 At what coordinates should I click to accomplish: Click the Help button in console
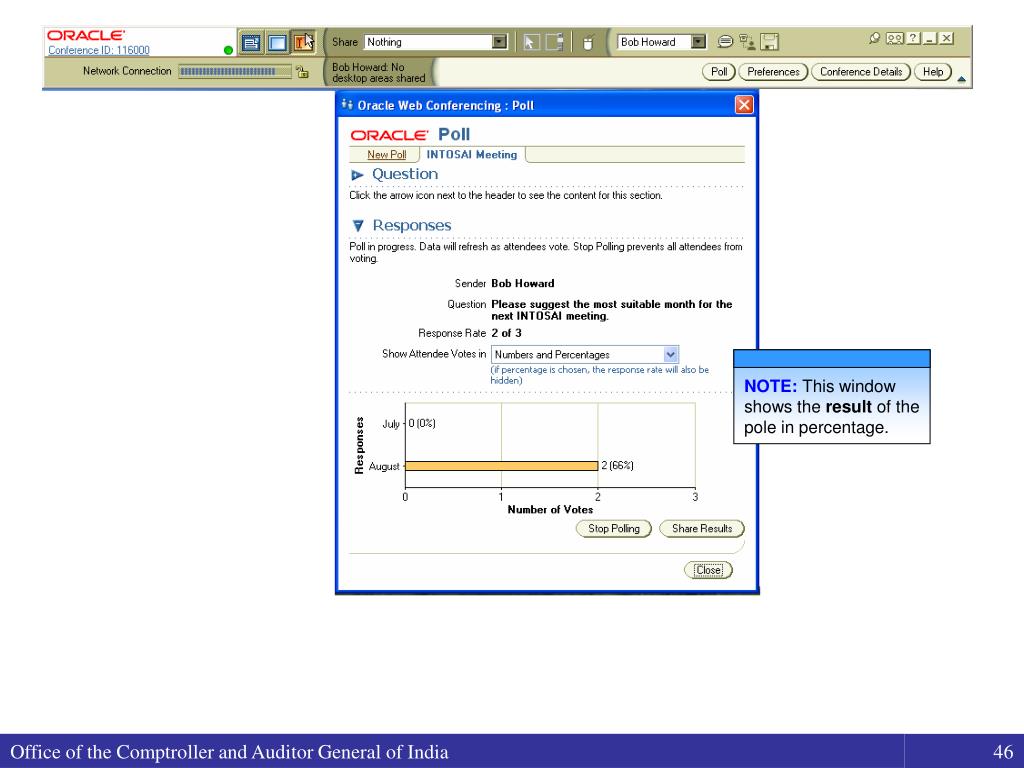[x=933, y=72]
